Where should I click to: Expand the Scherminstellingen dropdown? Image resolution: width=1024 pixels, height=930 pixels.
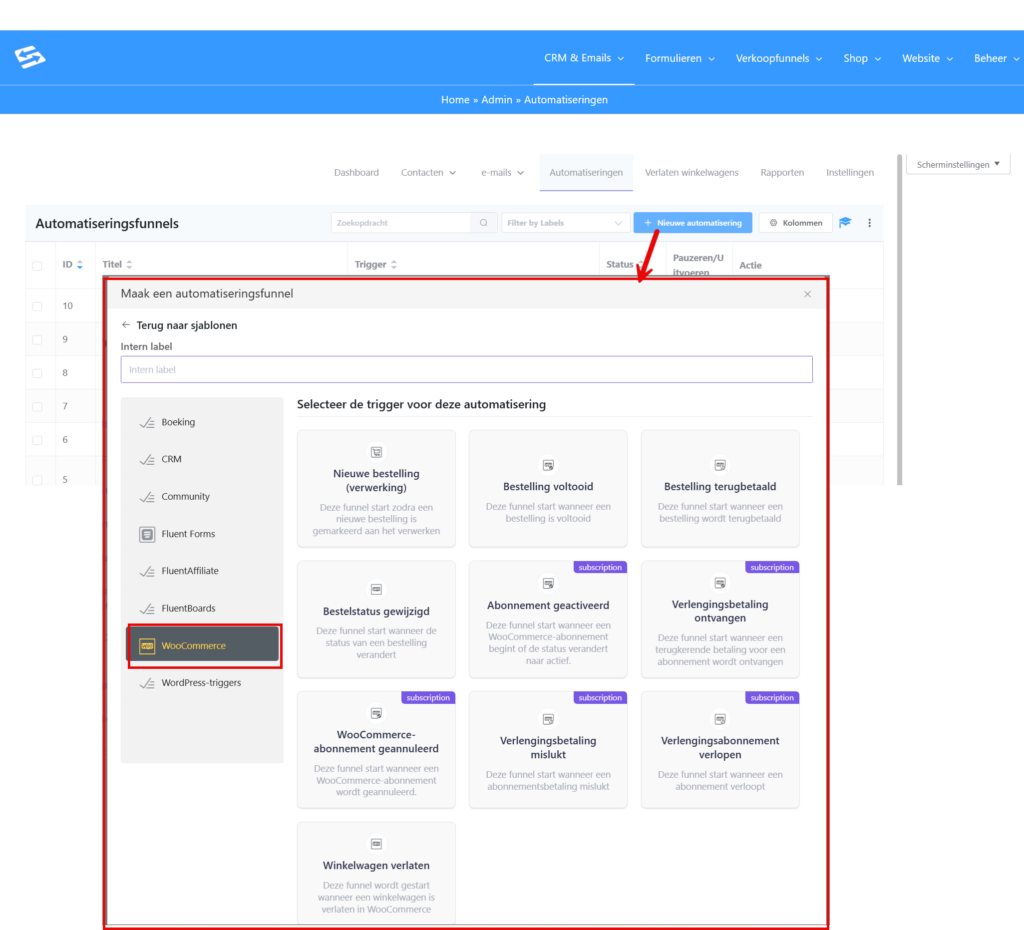(x=957, y=164)
